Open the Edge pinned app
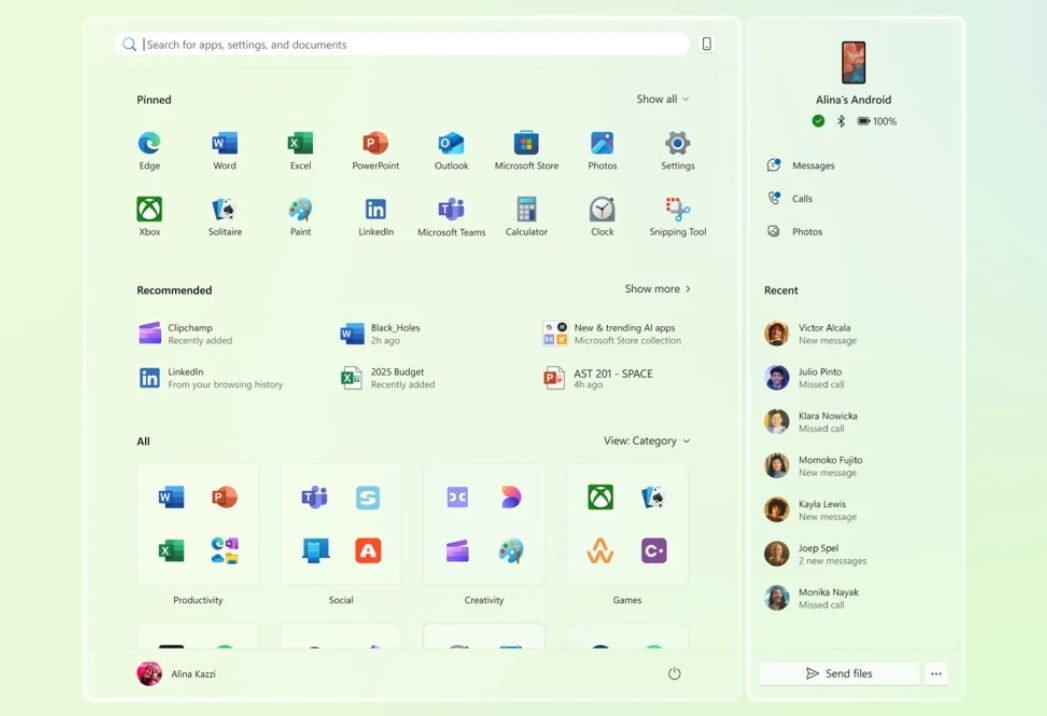 pyautogui.click(x=149, y=151)
